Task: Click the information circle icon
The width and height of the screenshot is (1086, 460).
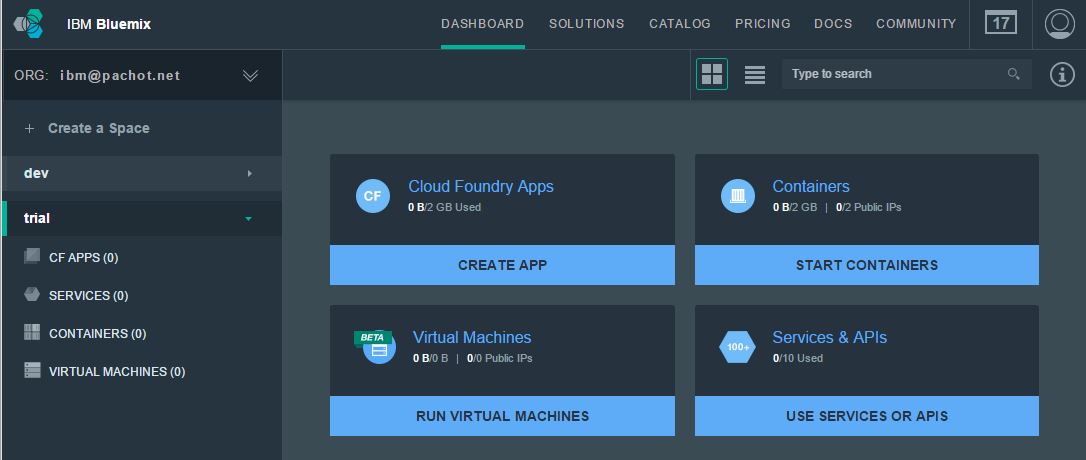Action: (x=1061, y=75)
